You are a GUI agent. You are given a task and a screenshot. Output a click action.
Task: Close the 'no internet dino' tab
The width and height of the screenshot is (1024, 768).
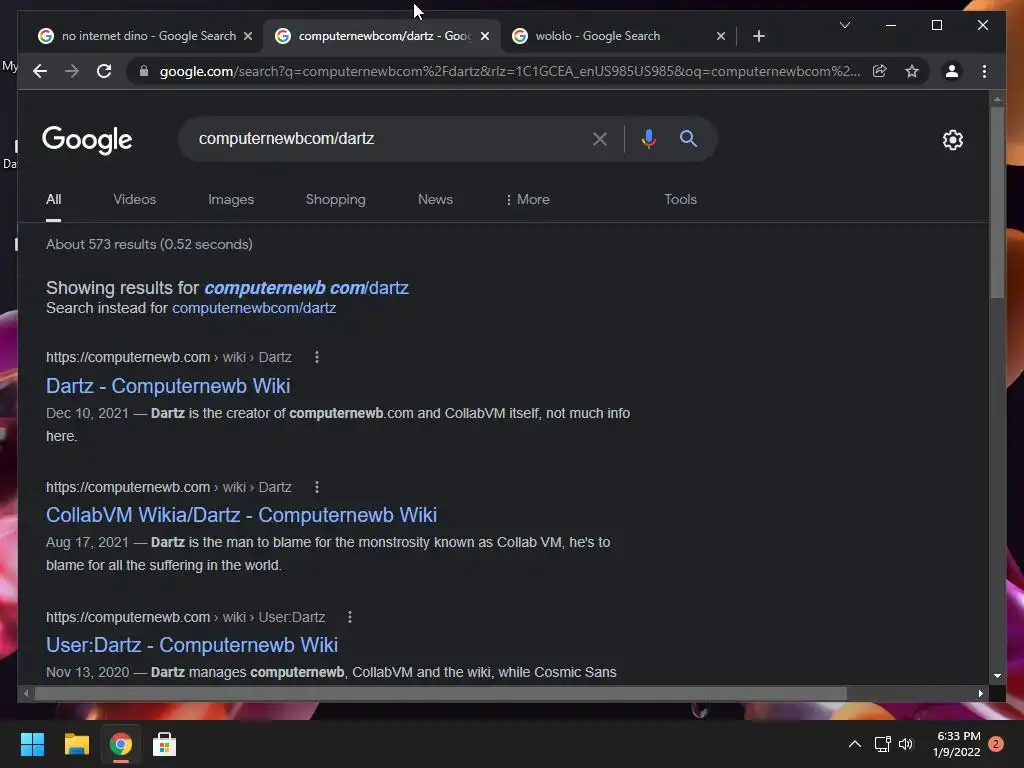point(248,36)
